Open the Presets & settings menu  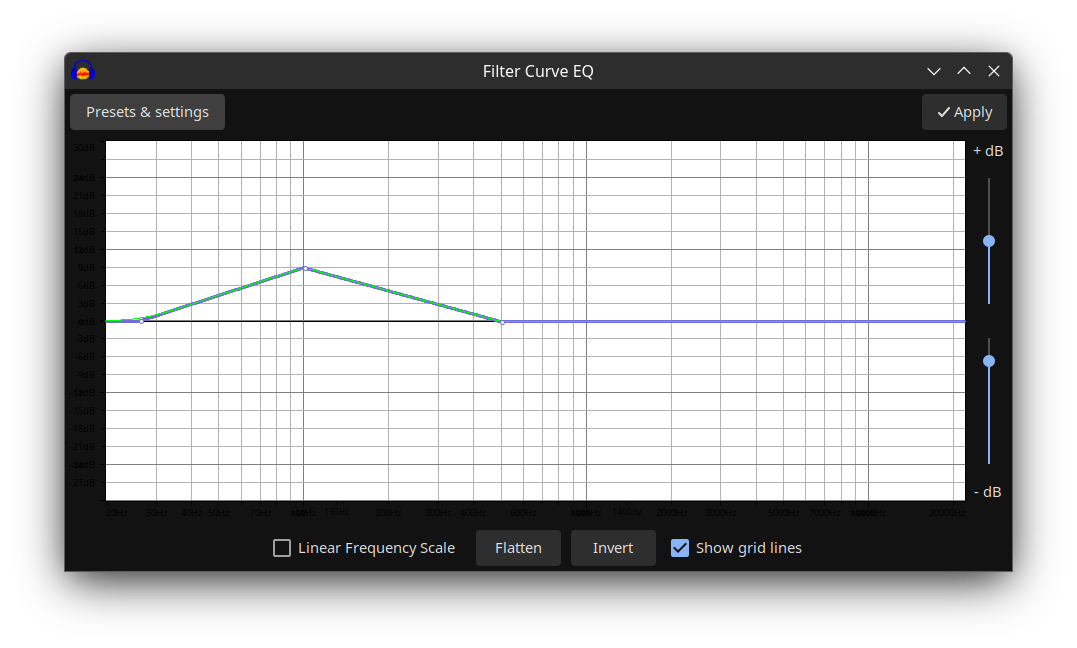pyautogui.click(x=147, y=112)
